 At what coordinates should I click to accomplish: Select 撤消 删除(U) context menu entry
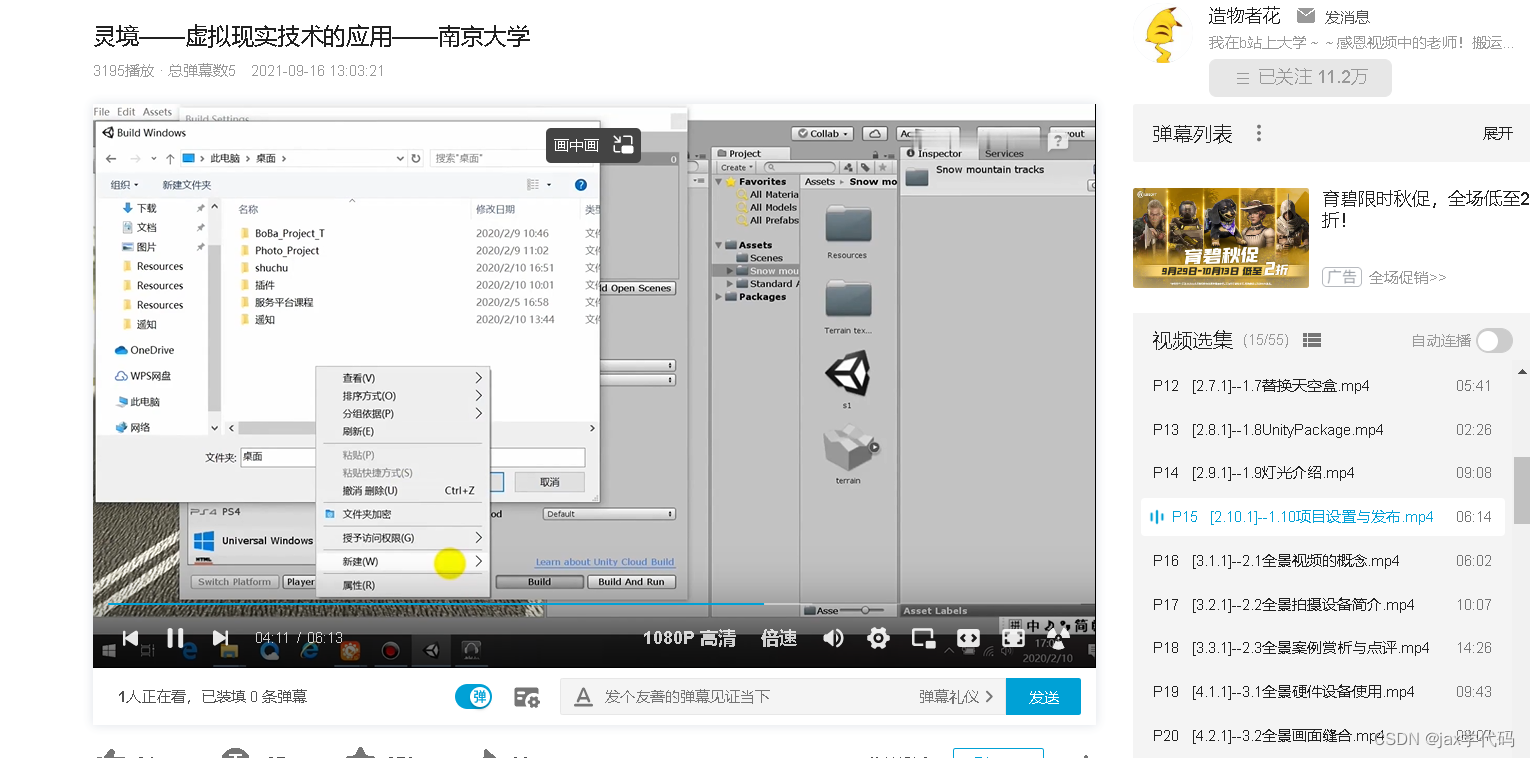(402, 491)
